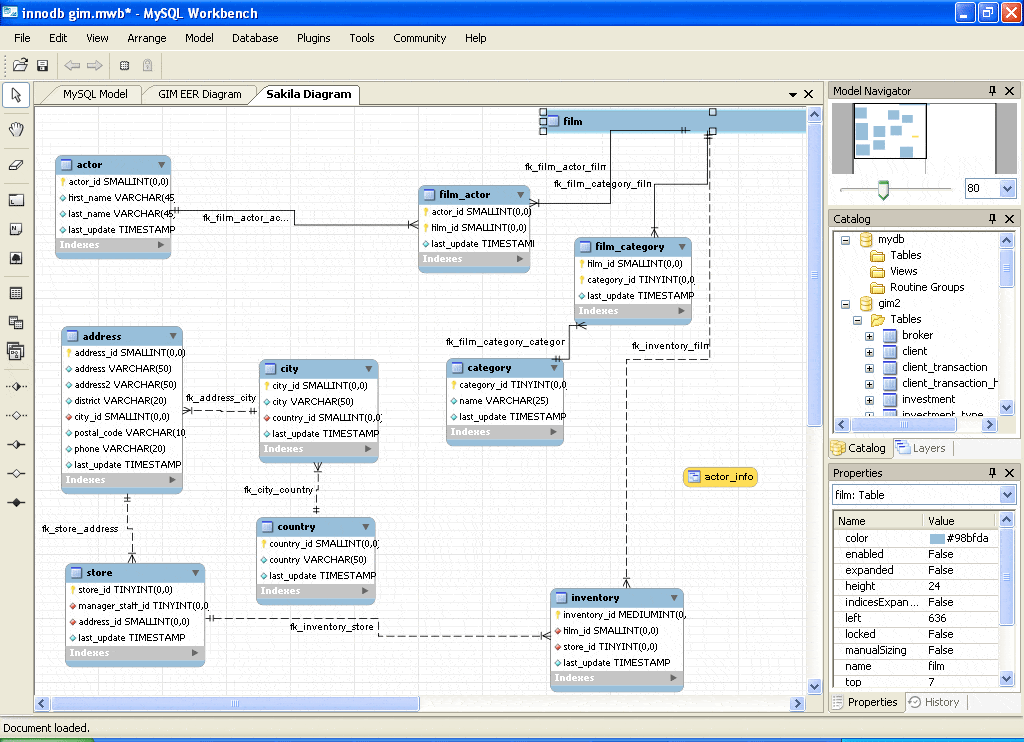
Task: Click the zoom slider handle in navigator
Action: click(883, 188)
